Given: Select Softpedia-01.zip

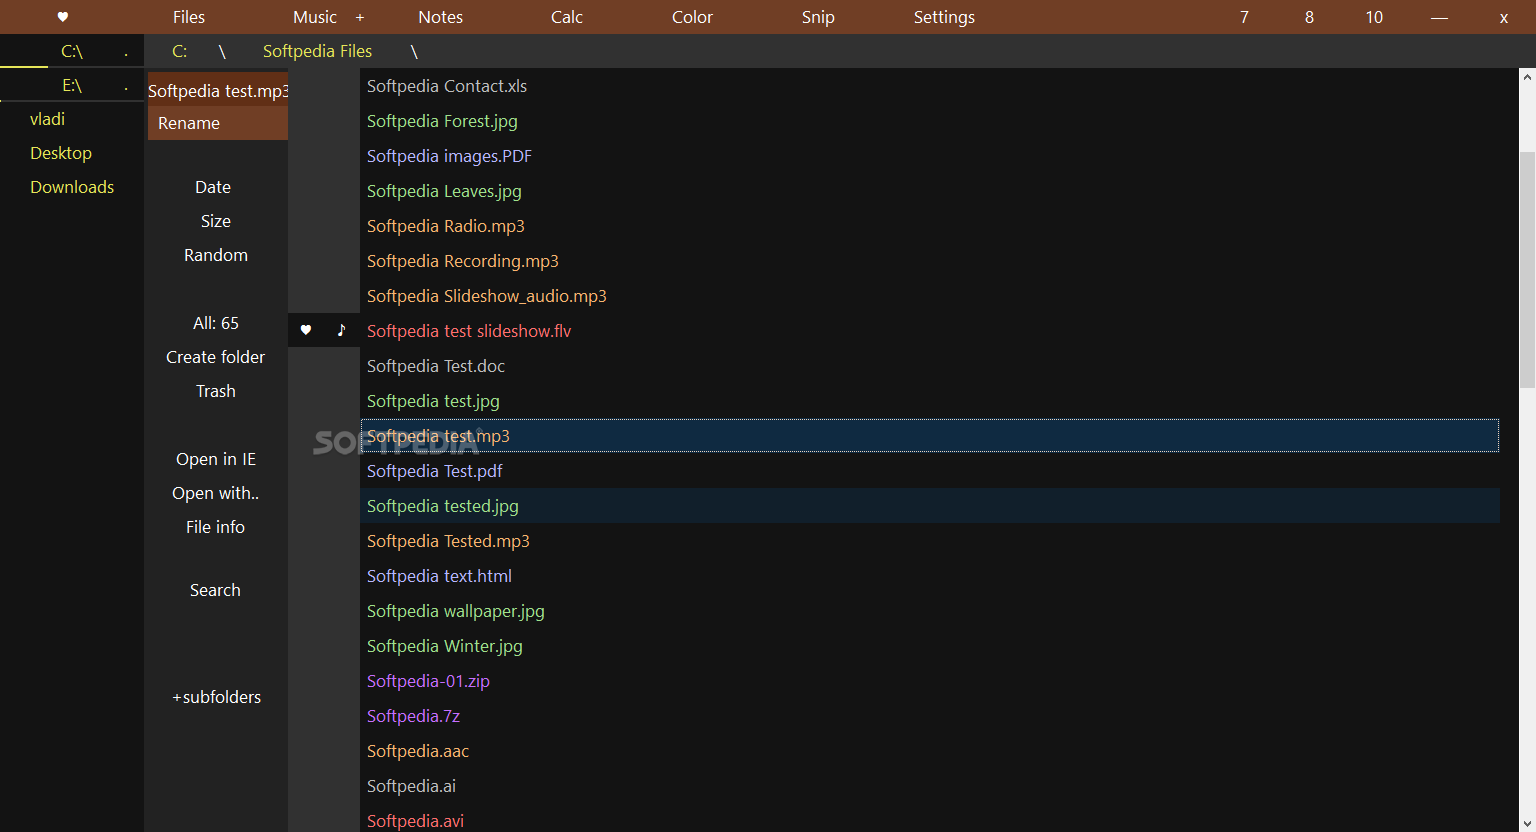Looking at the screenshot, I should point(428,681).
